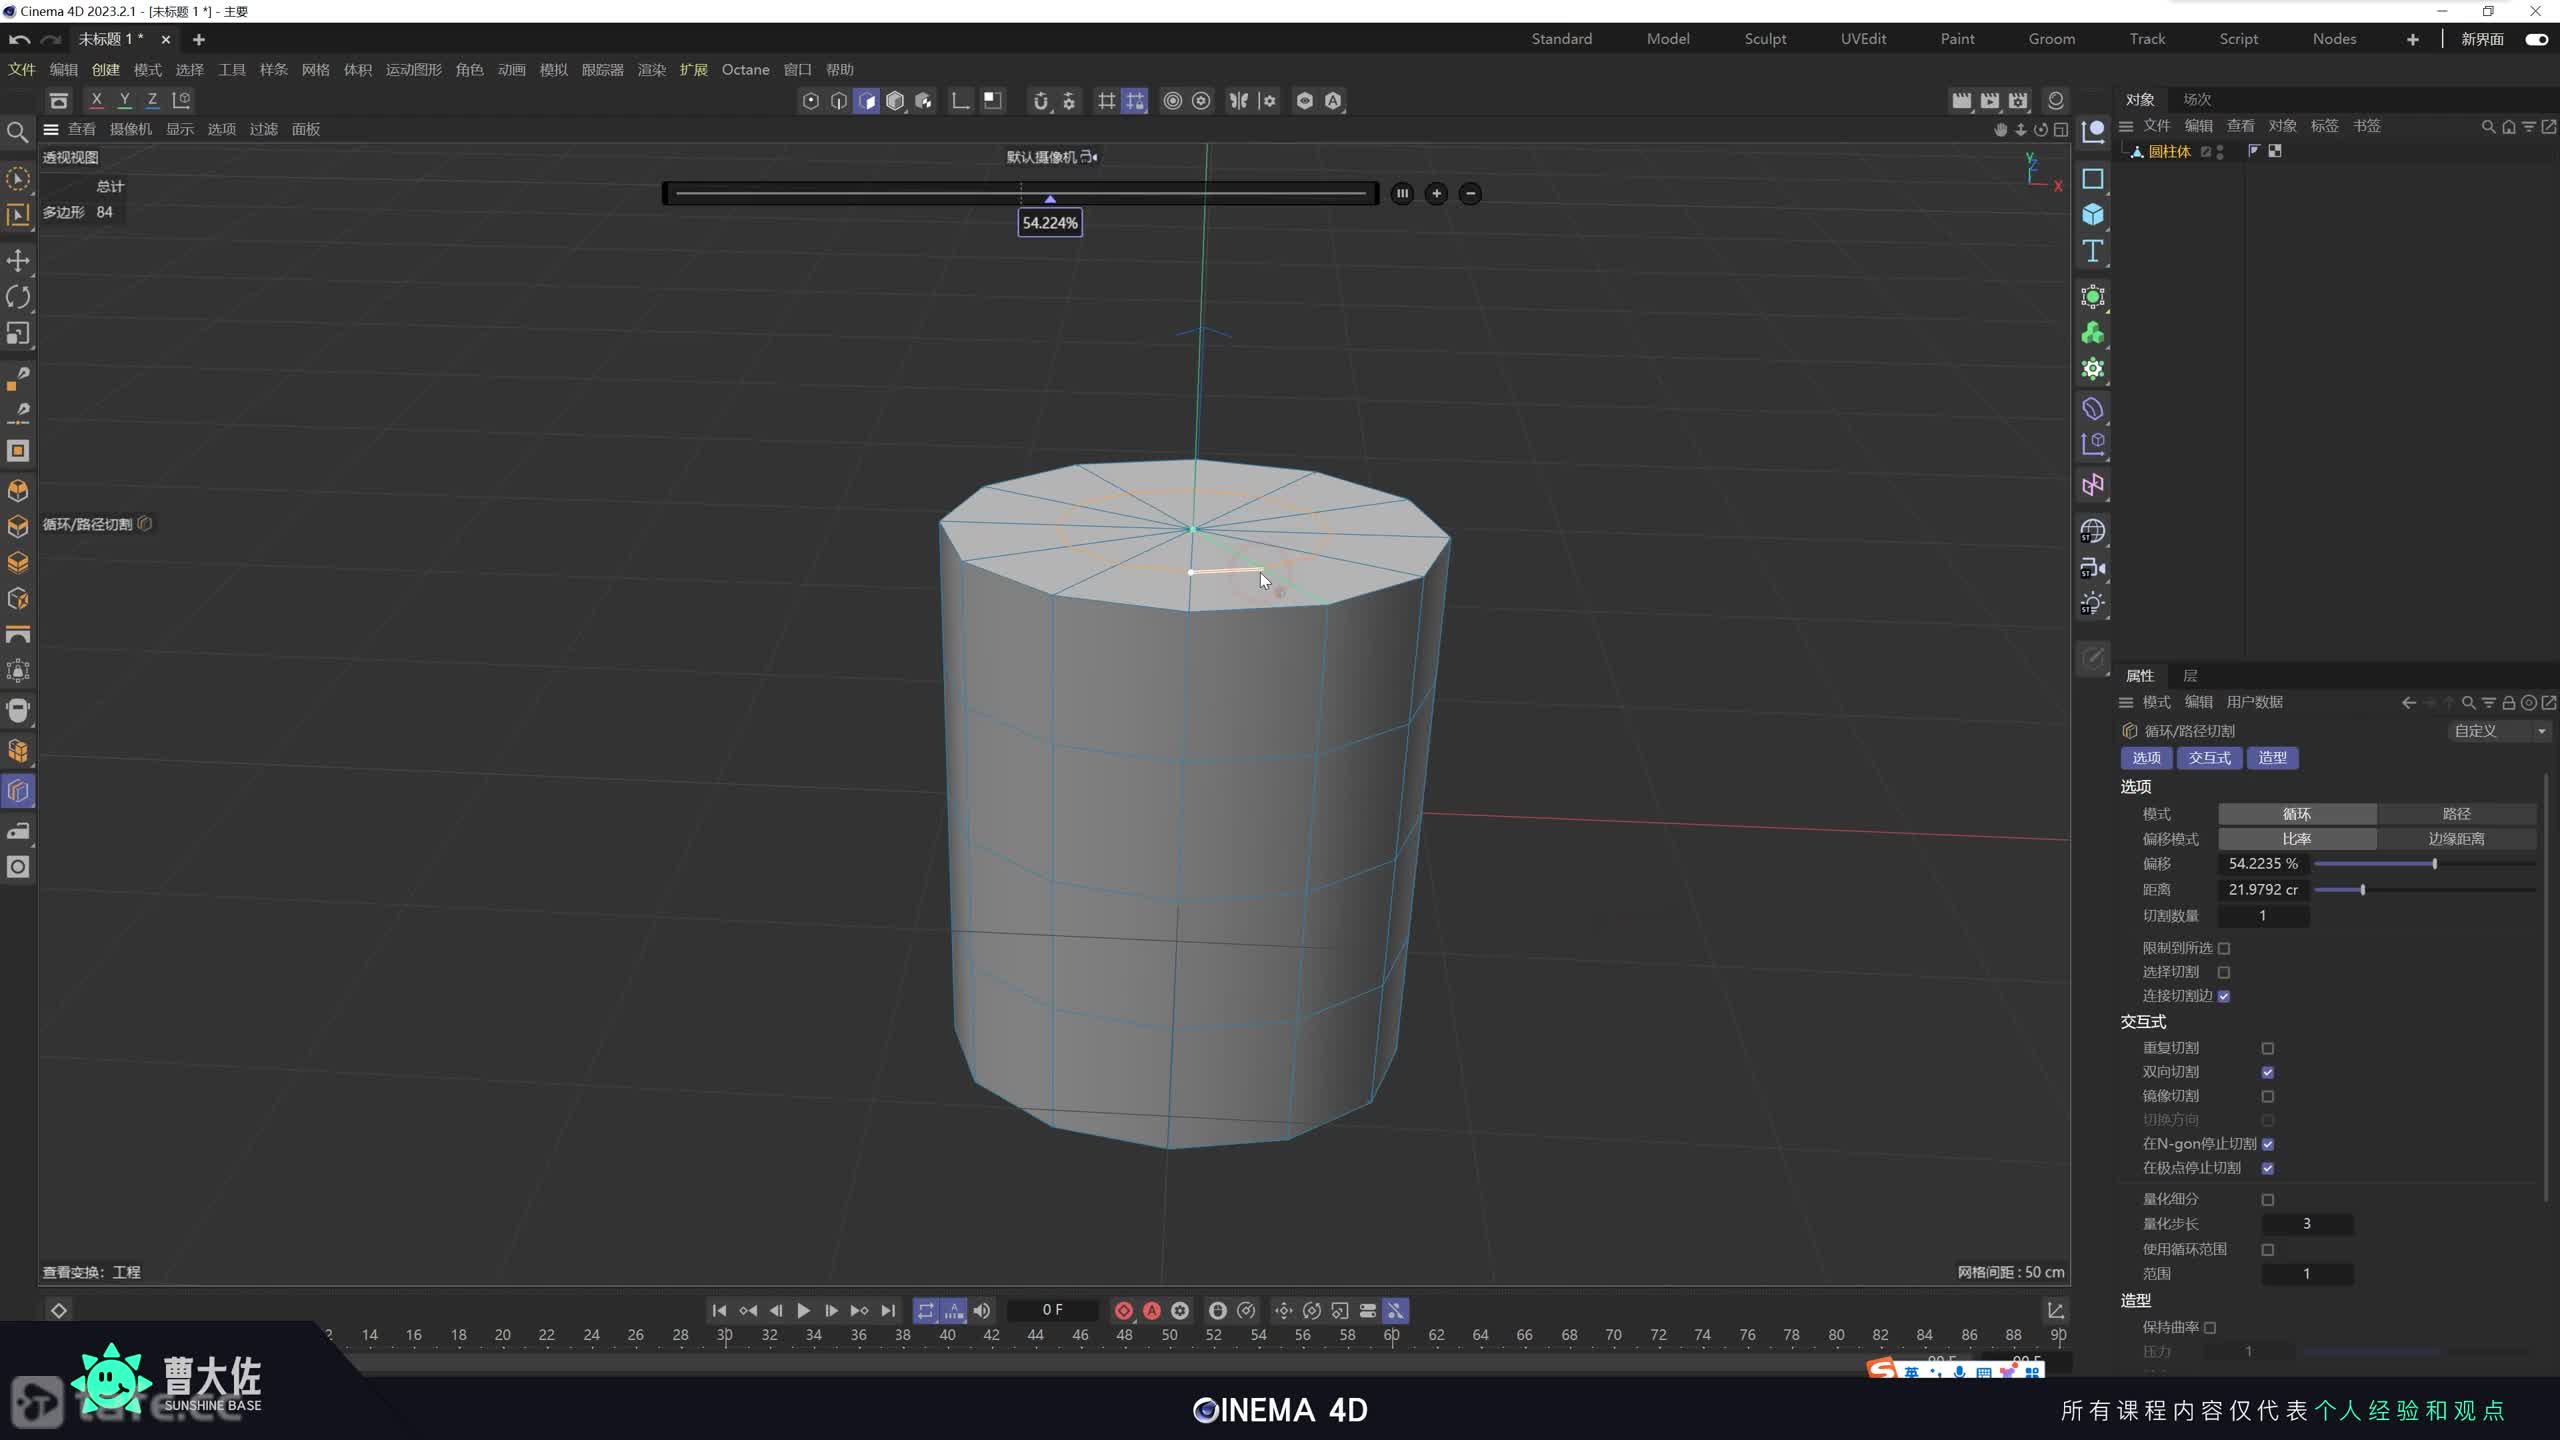Screen dimensions: 2560x1440
Task: Click the 切割数量 input field
Action: click(x=2263, y=916)
